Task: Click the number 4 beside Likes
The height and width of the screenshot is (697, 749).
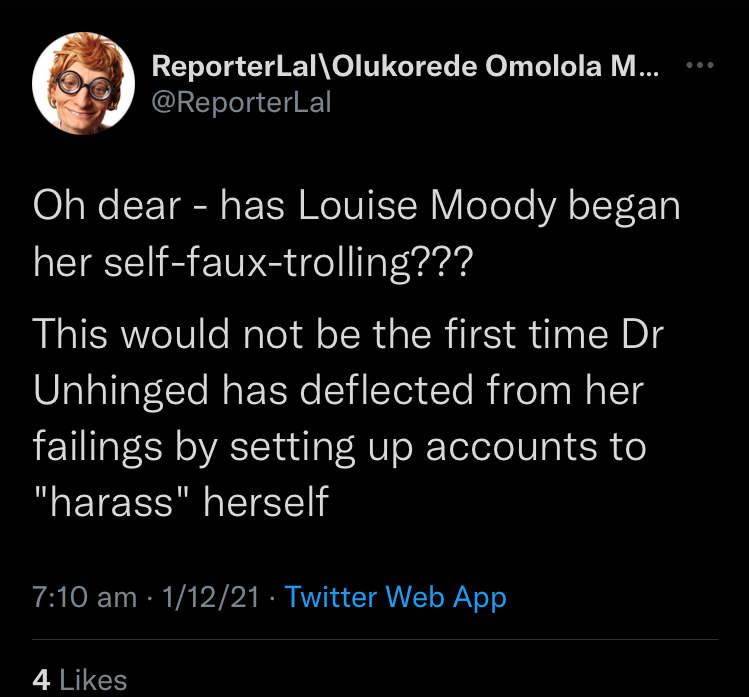Action: [x=41, y=680]
